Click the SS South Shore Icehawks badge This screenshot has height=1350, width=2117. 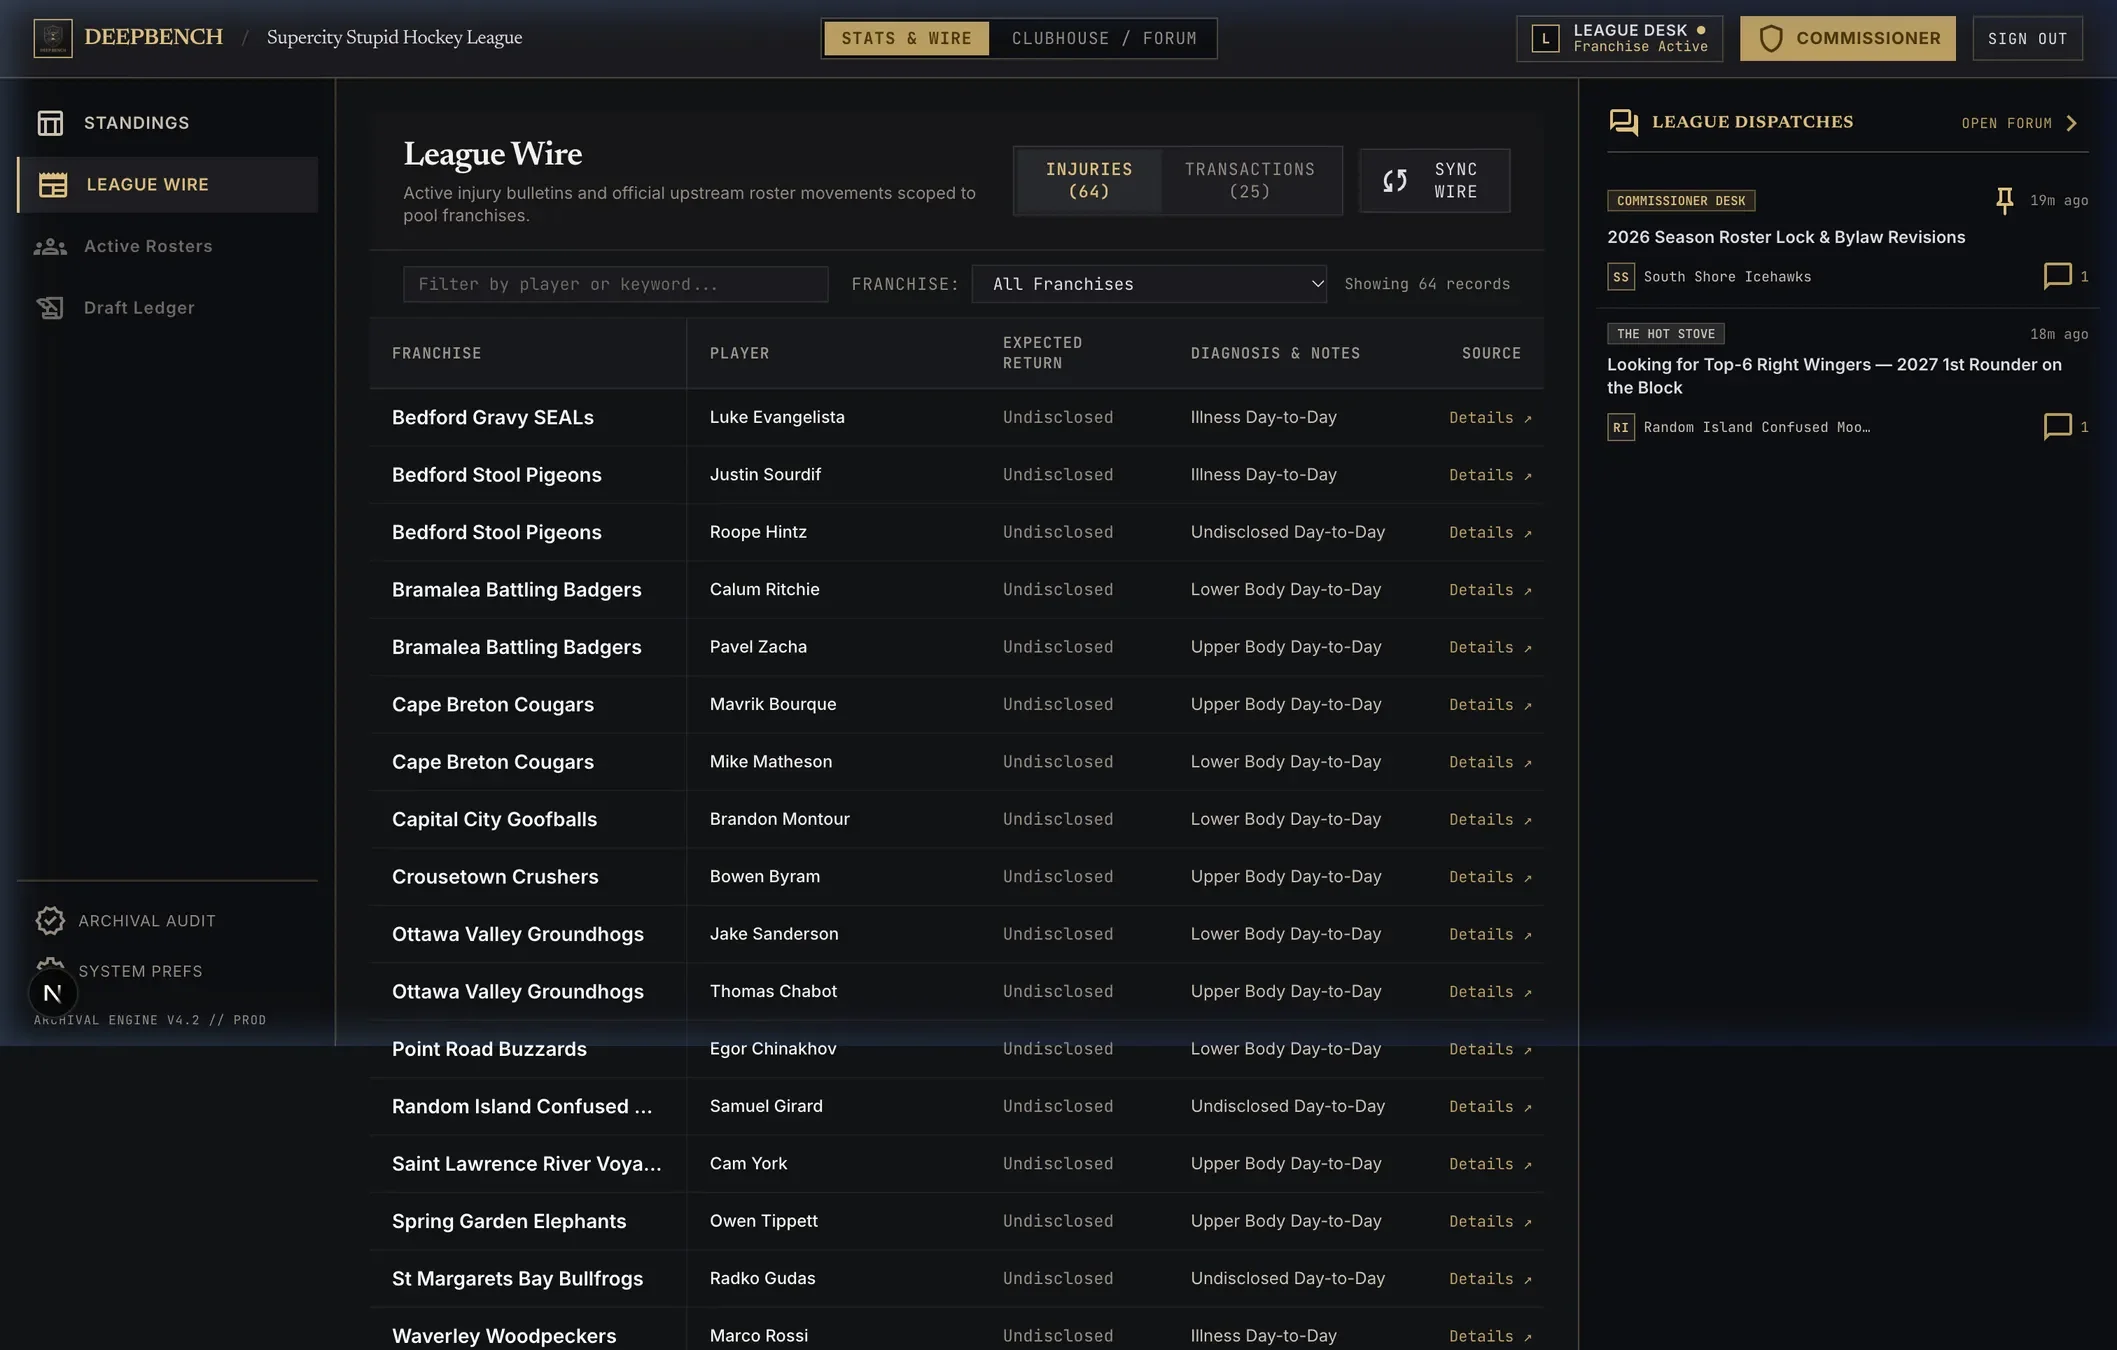pyautogui.click(x=1621, y=277)
